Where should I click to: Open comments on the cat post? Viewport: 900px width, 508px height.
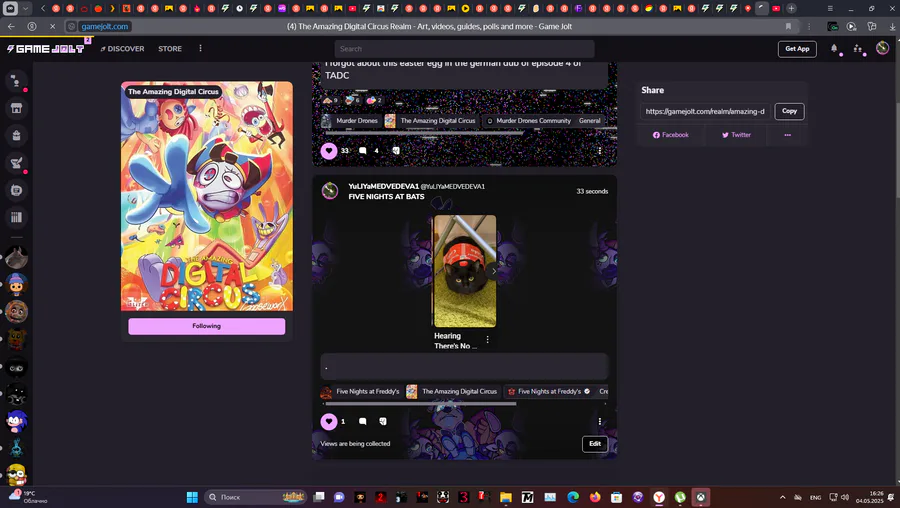coord(363,421)
